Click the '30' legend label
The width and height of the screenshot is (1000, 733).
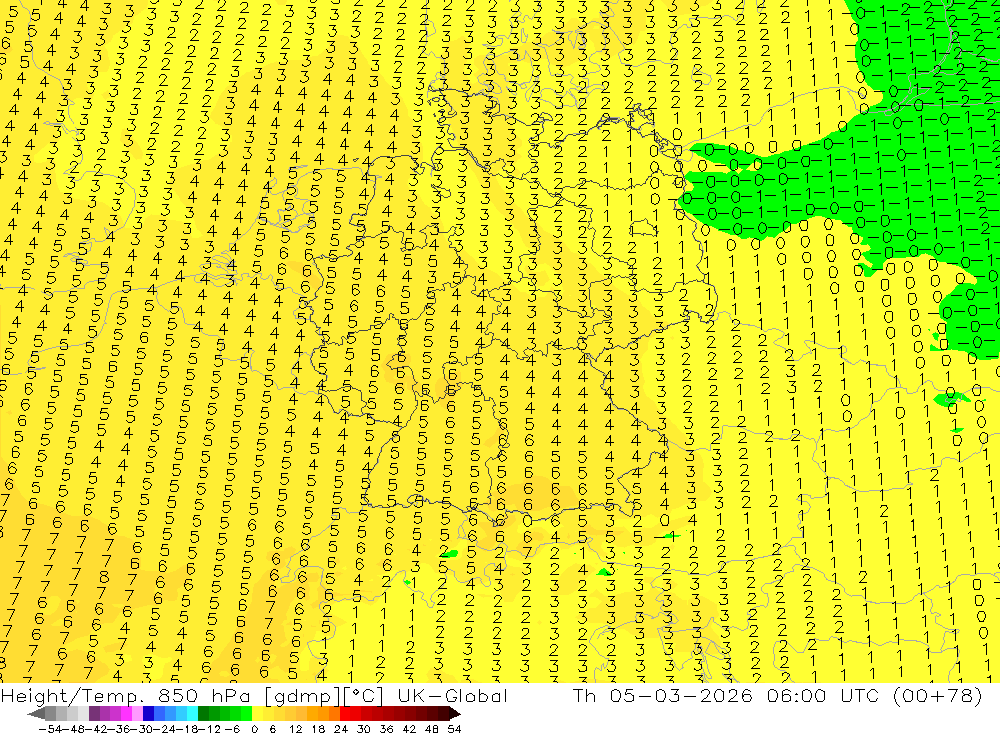click(x=364, y=729)
